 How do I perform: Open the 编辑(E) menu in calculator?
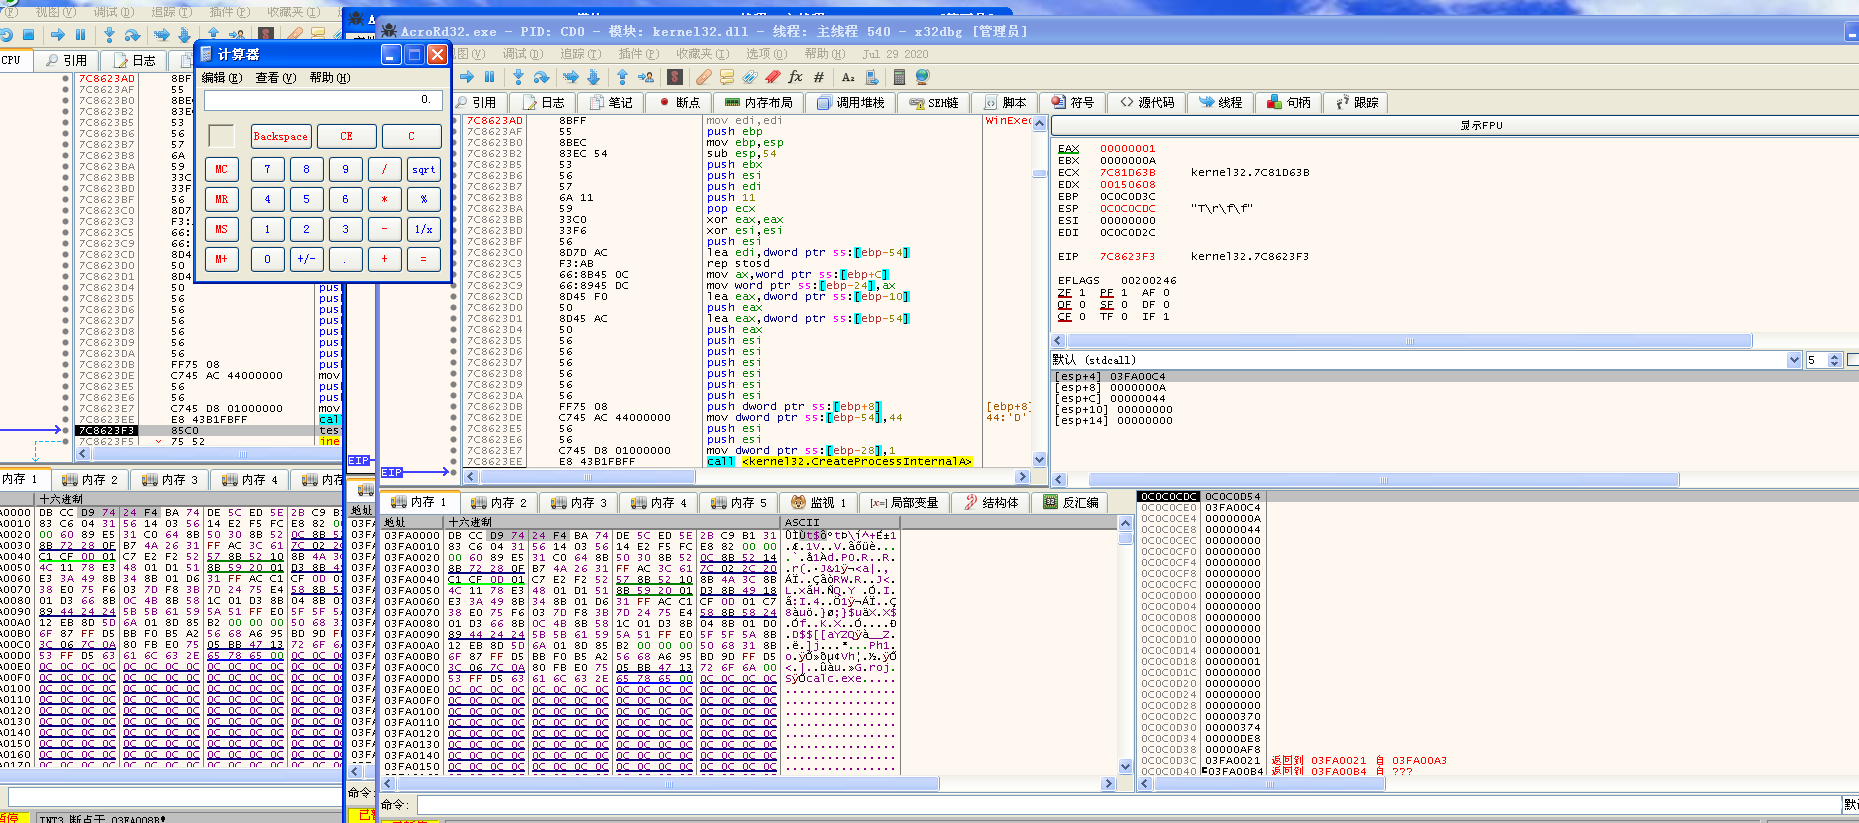coord(221,78)
